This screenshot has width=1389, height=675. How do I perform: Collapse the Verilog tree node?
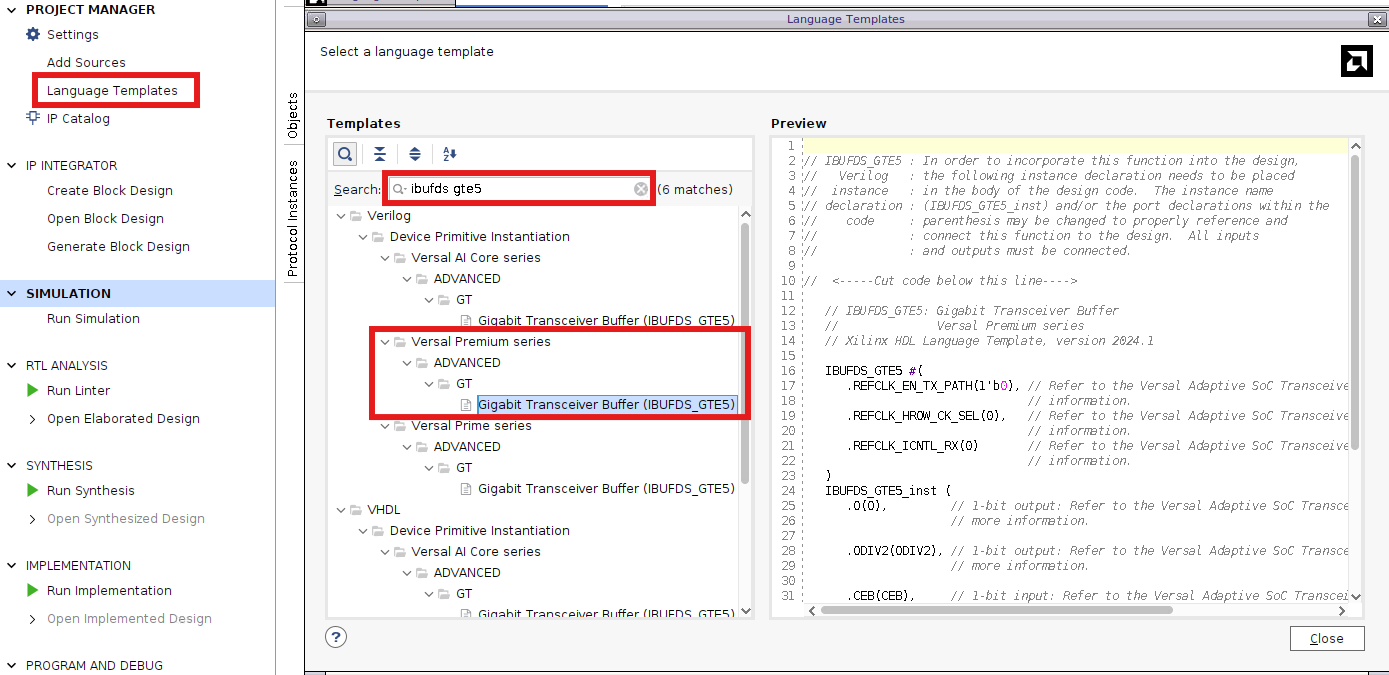coord(341,215)
